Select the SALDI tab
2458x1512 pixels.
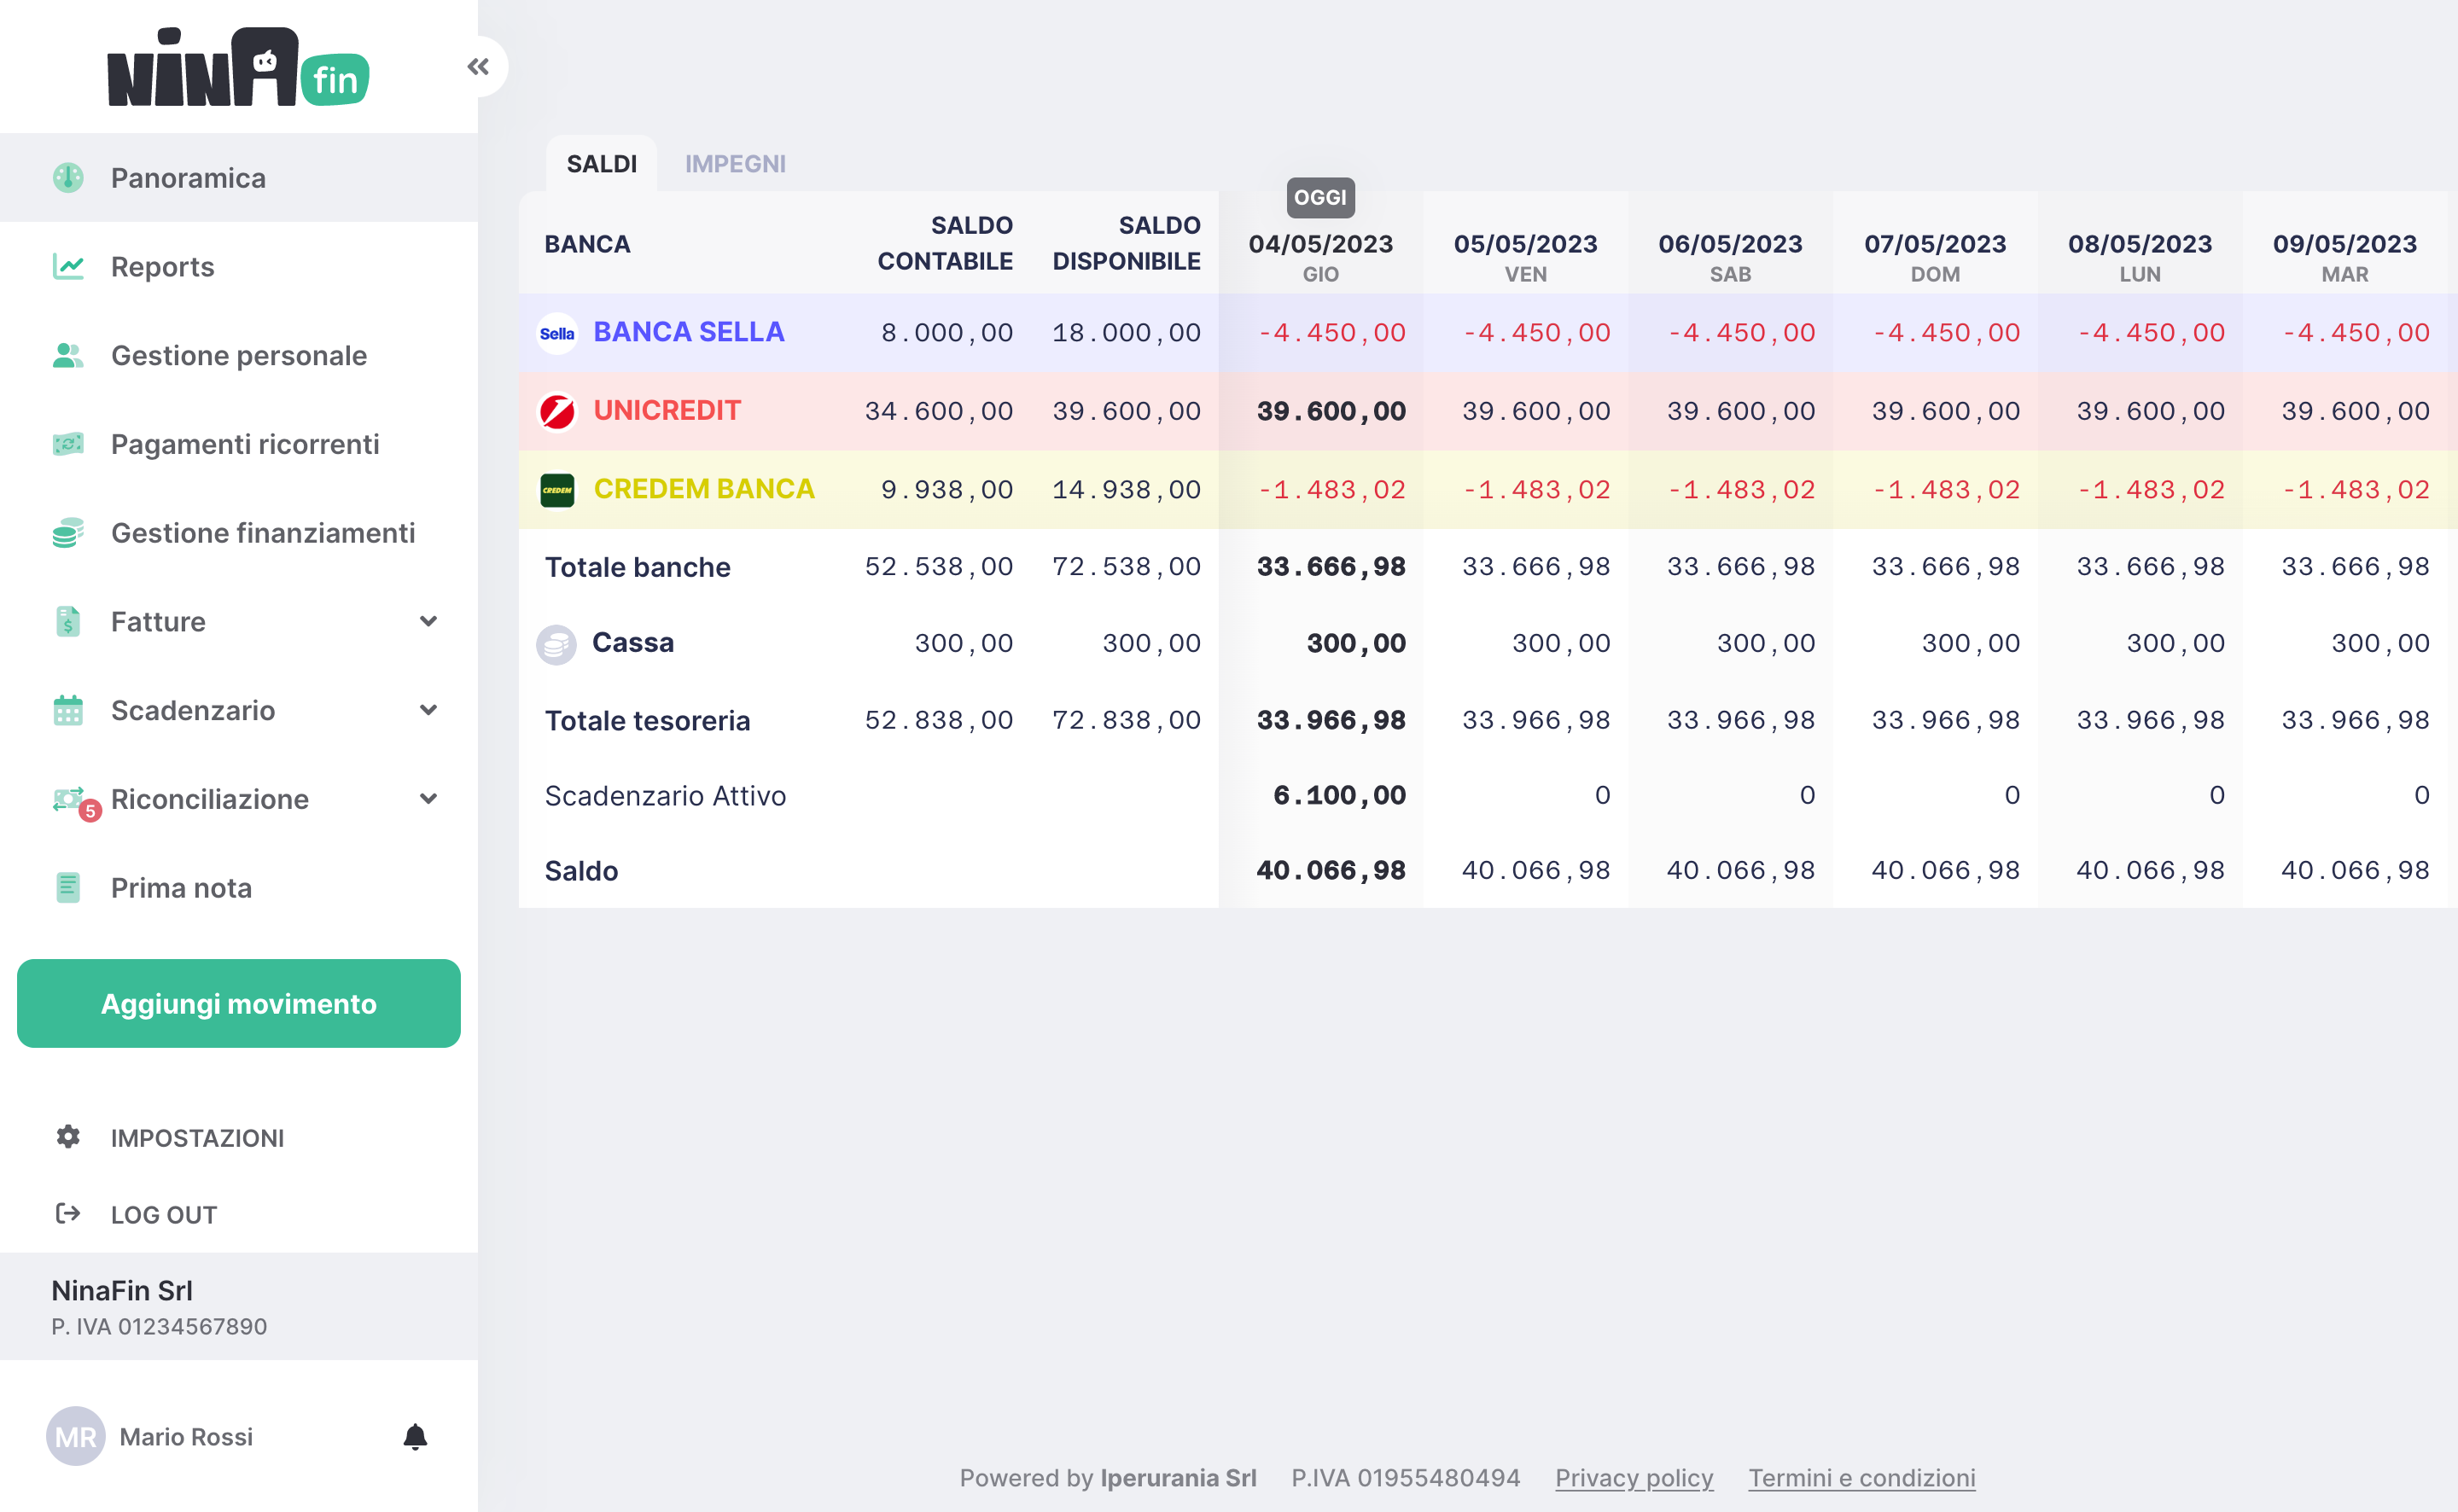point(601,164)
